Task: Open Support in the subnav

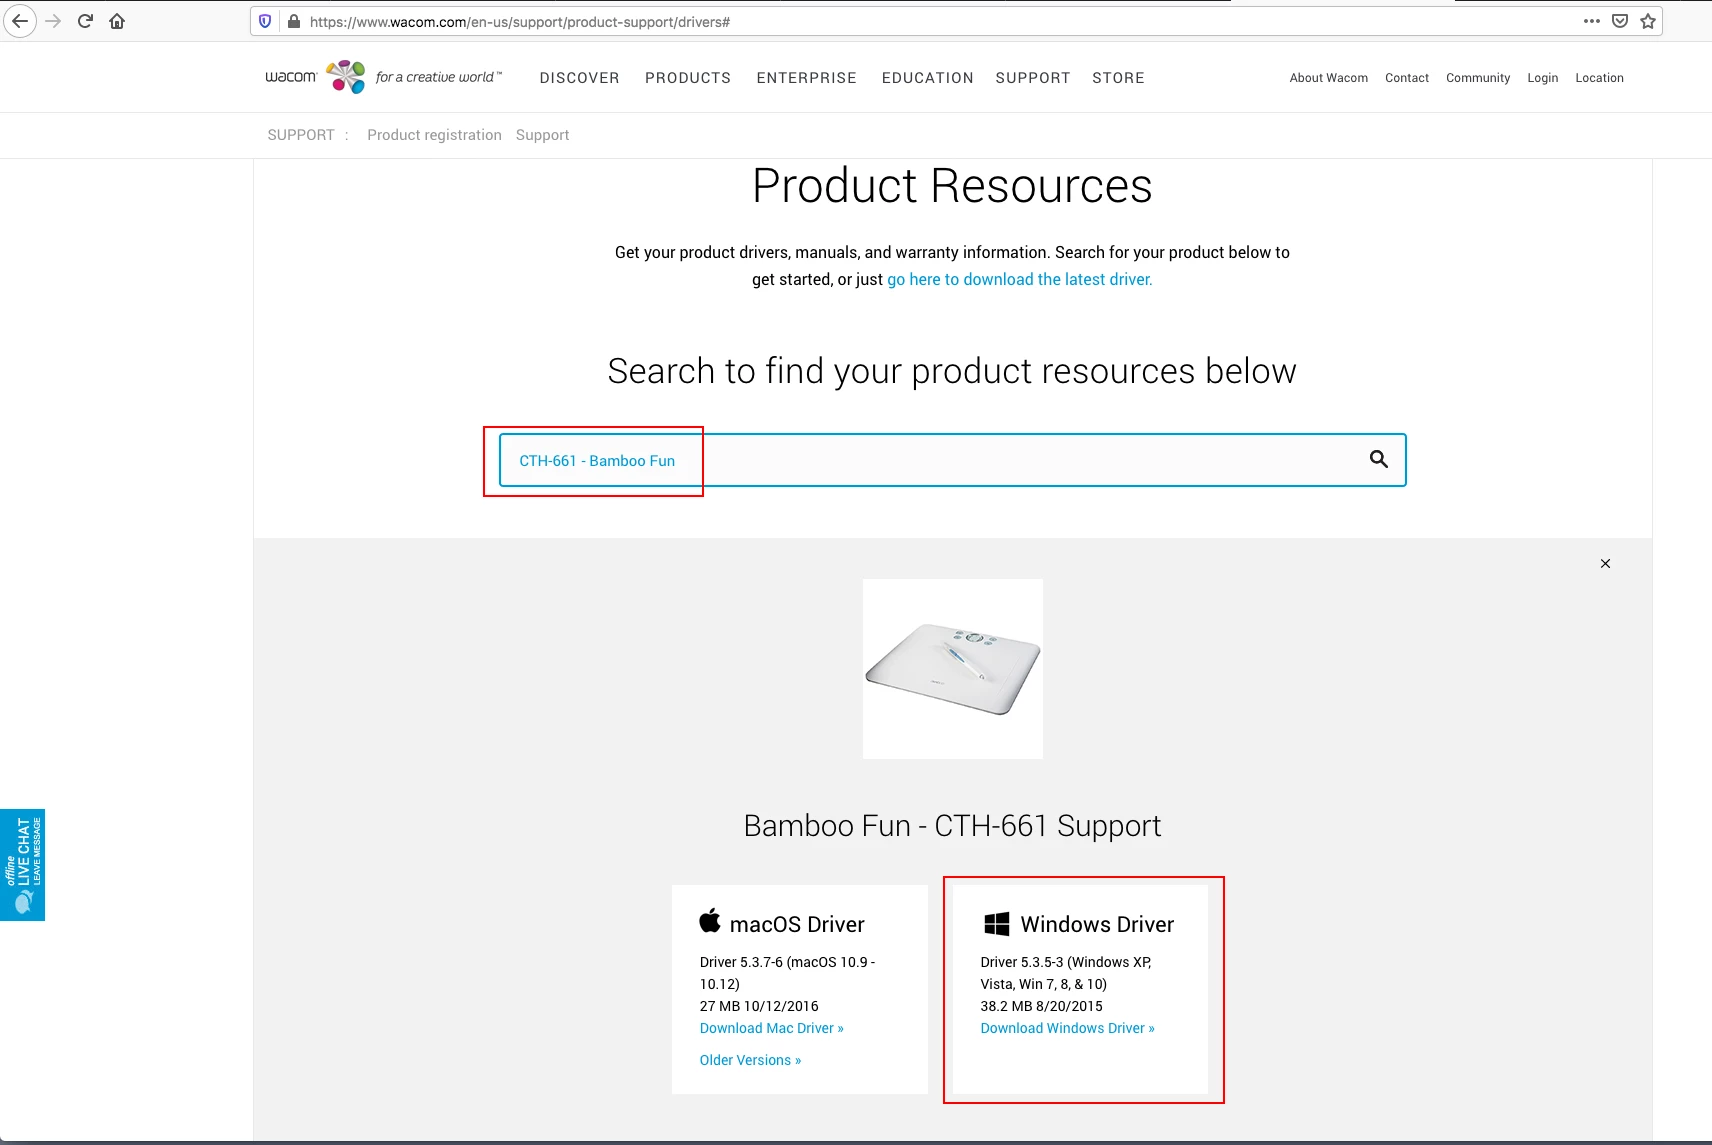Action: tap(543, 135)
